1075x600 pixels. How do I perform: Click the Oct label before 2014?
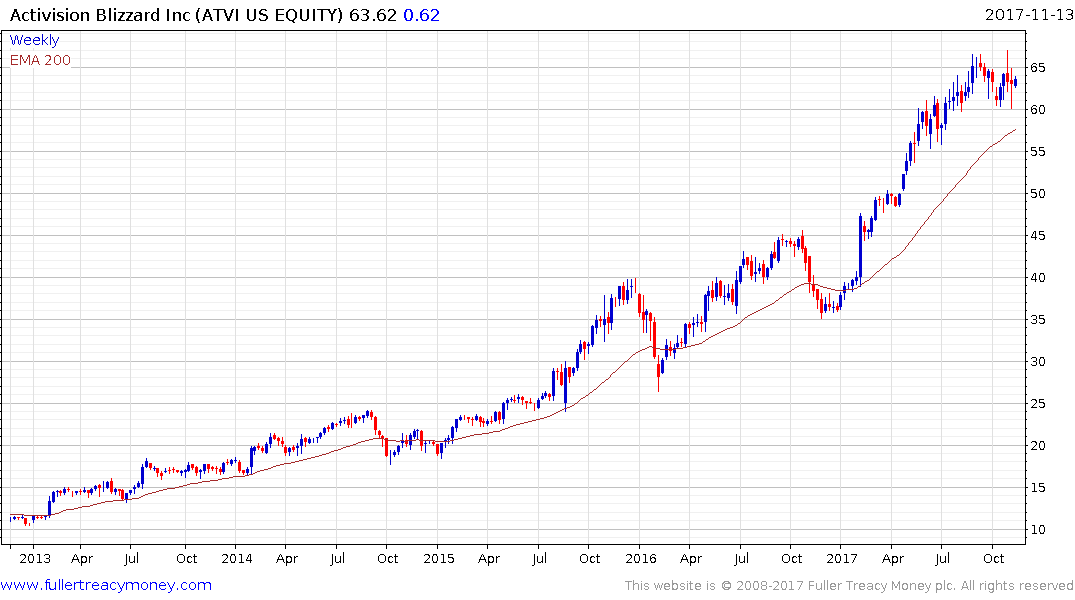point(186,558)
